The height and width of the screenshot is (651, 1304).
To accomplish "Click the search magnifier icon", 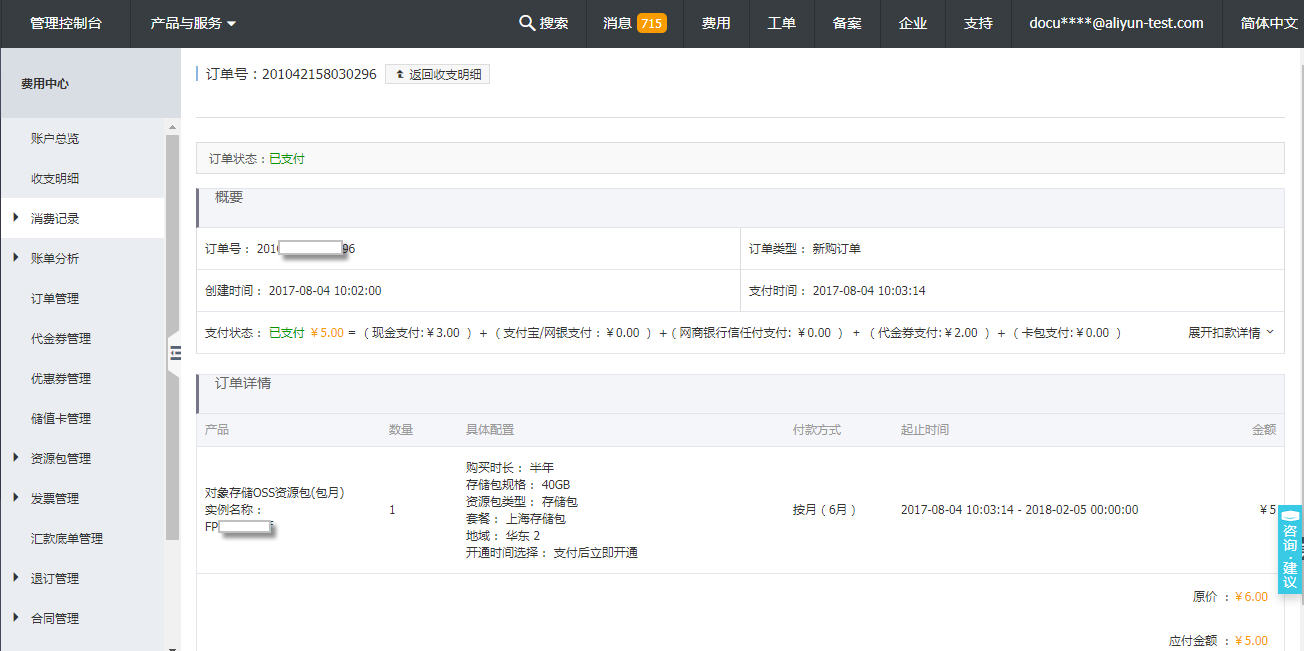I will coord(527,23).
